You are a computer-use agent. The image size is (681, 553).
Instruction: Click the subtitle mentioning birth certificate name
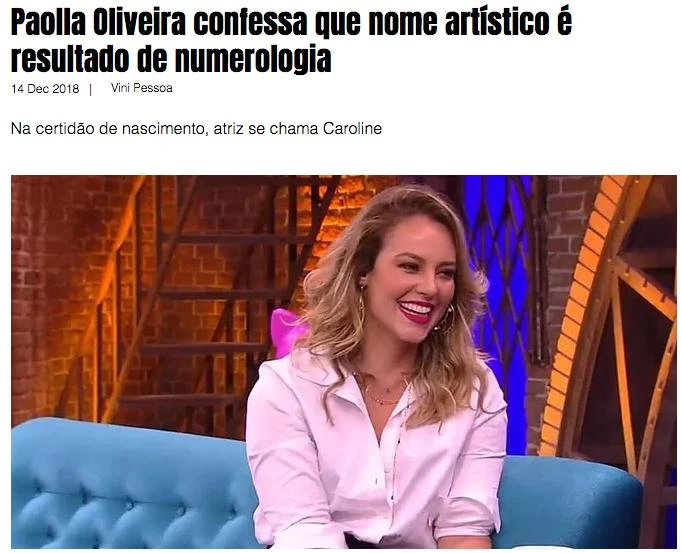pos(196,129)
